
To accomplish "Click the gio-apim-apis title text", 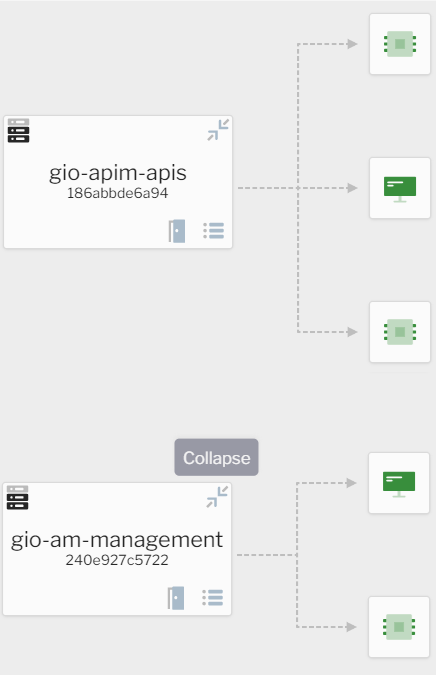I will (118, 173).
